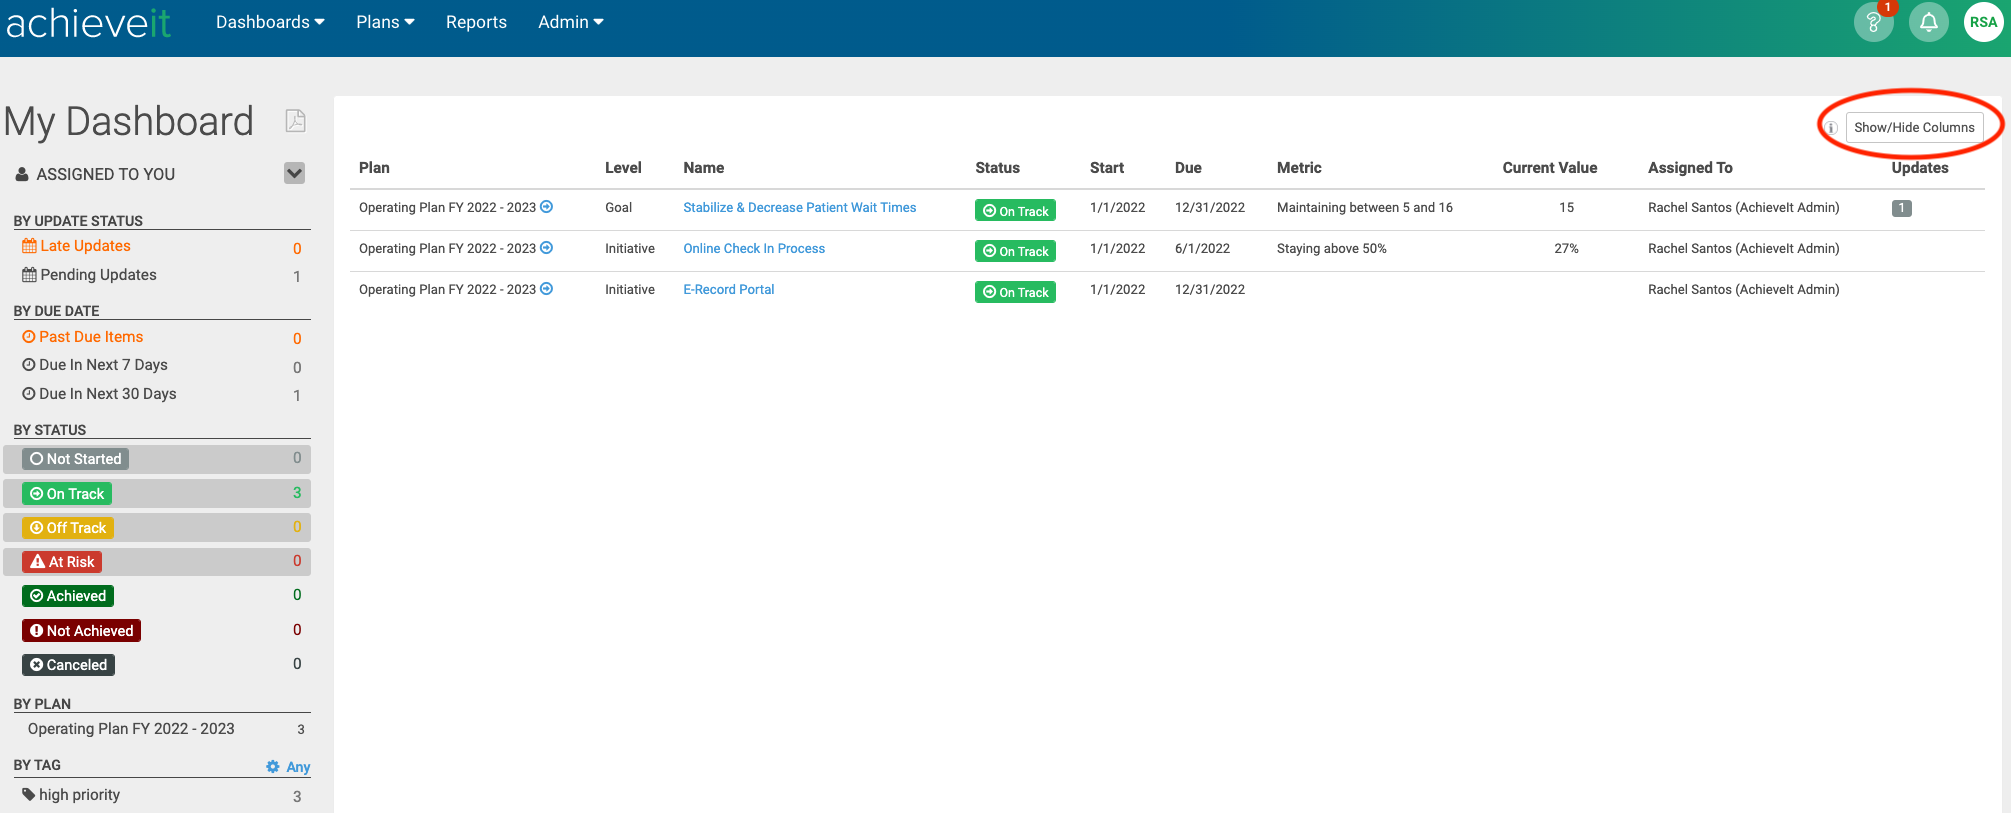This screenshot has height=813, width=2011.
Task: Click On Track status badge for E-Record Portal
Action: click(x=1015, y=292)
